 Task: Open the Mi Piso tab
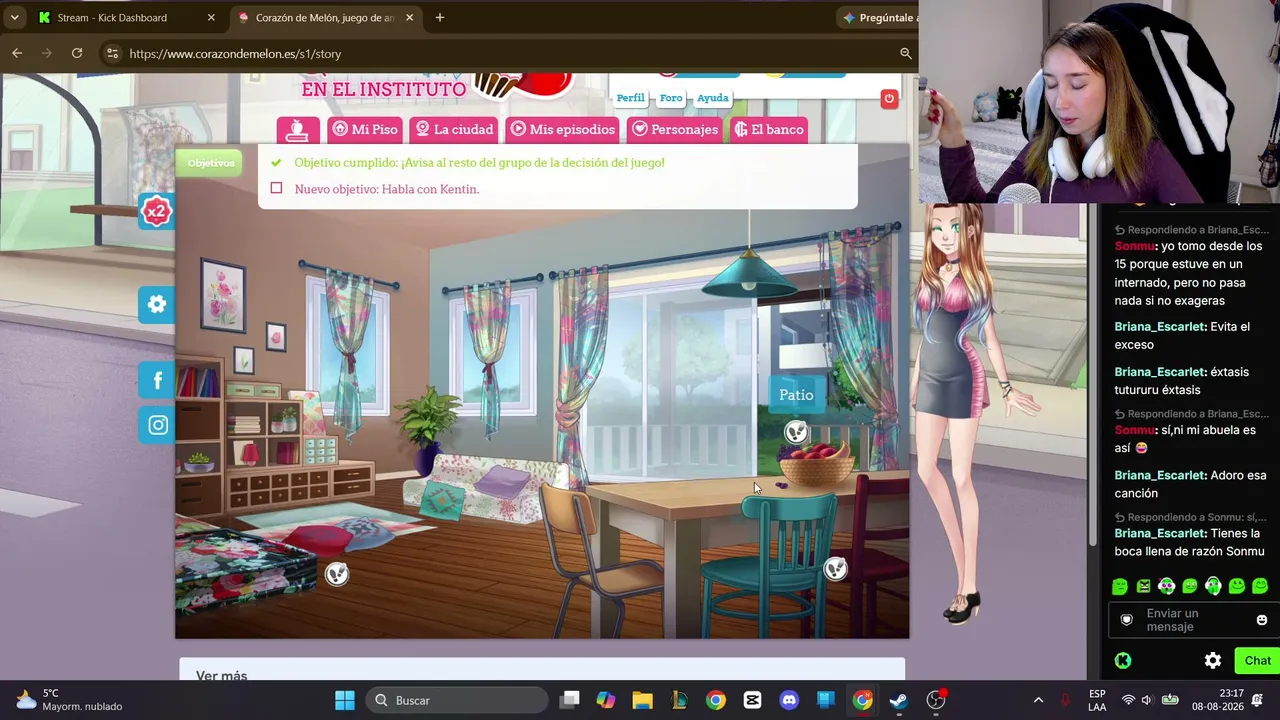[364, 130]
